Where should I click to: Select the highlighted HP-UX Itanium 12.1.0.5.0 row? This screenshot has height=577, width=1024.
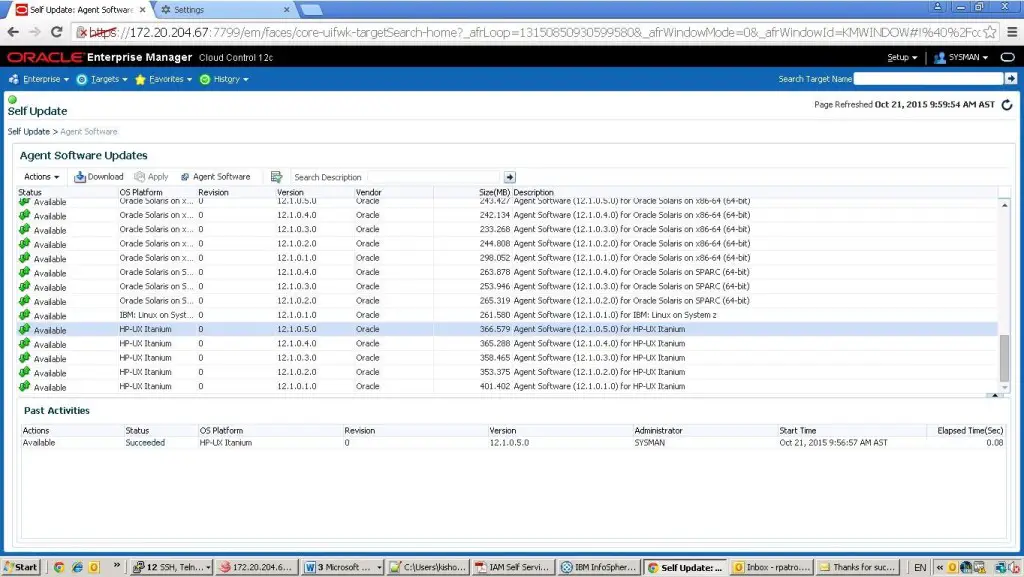200,329
